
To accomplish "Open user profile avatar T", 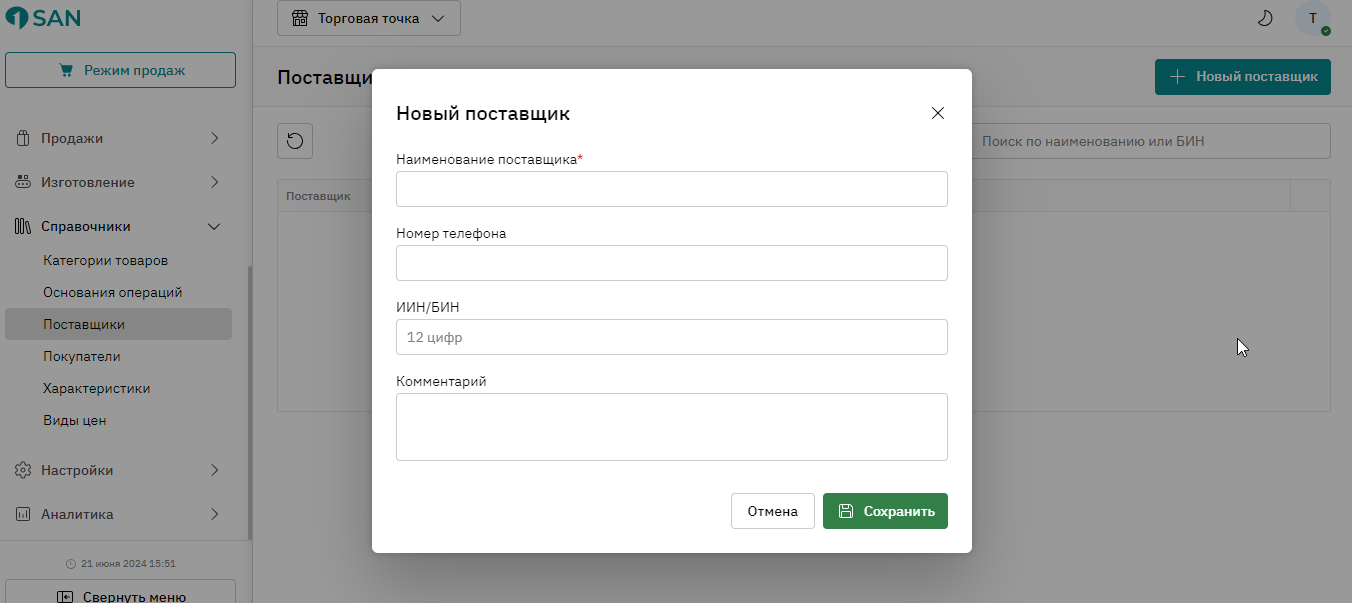I will click(x=1313, y=18).
